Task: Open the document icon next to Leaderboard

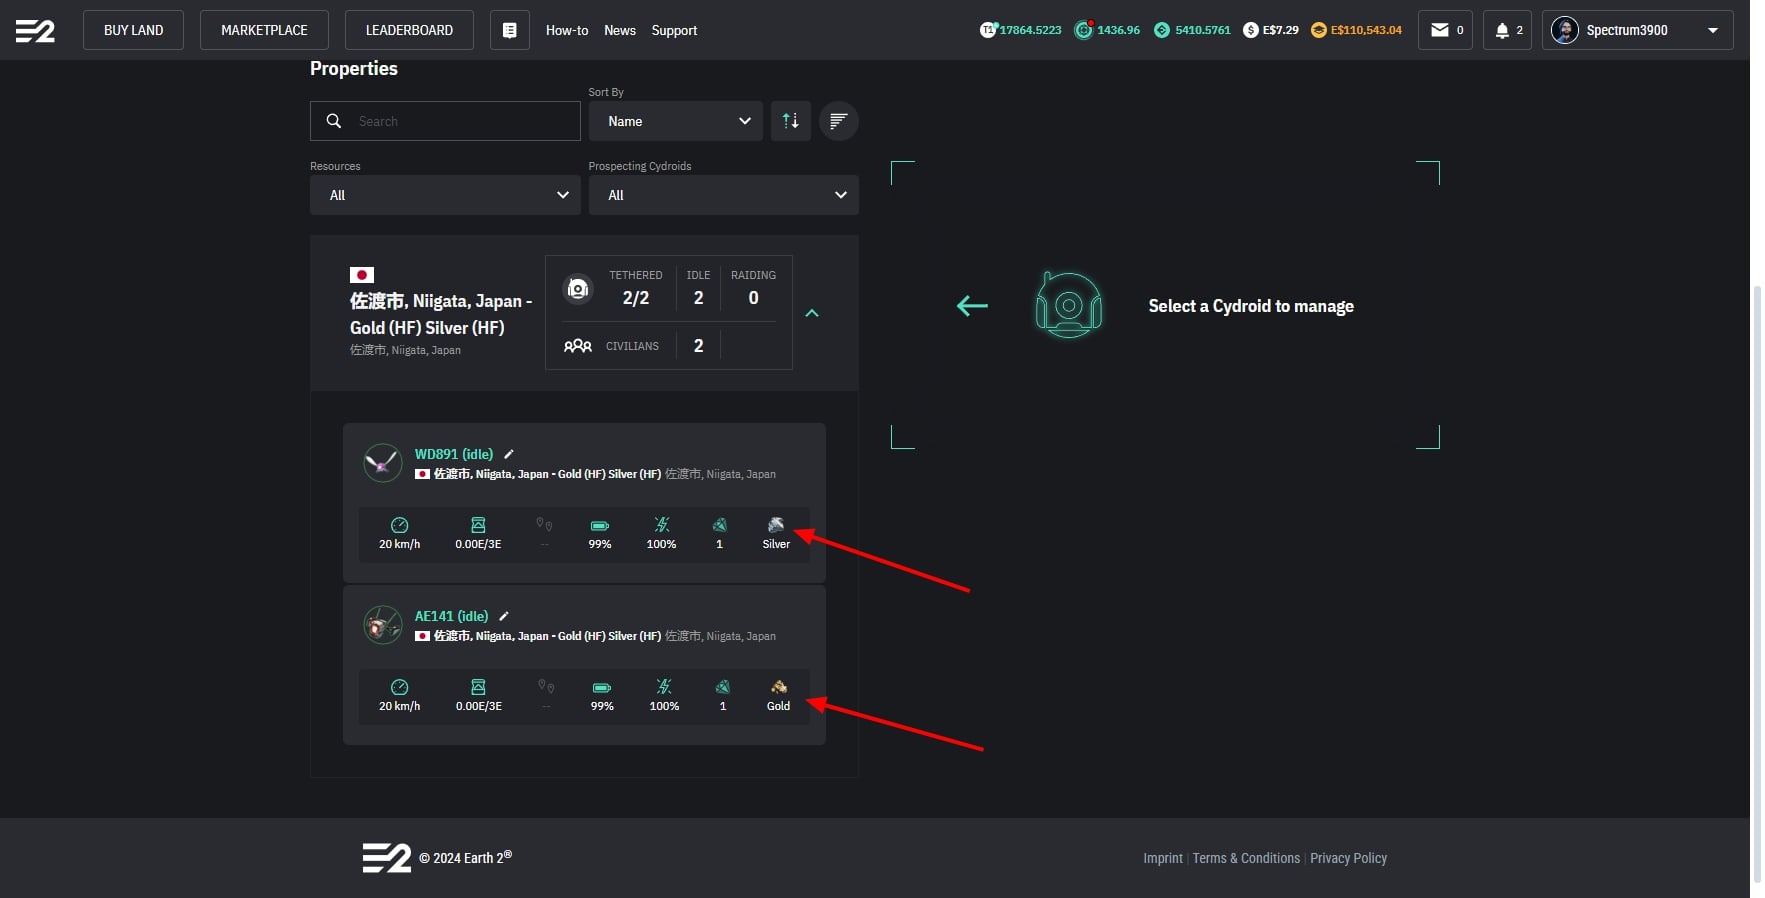Action: pyautogui.click(x=509, y=30)
